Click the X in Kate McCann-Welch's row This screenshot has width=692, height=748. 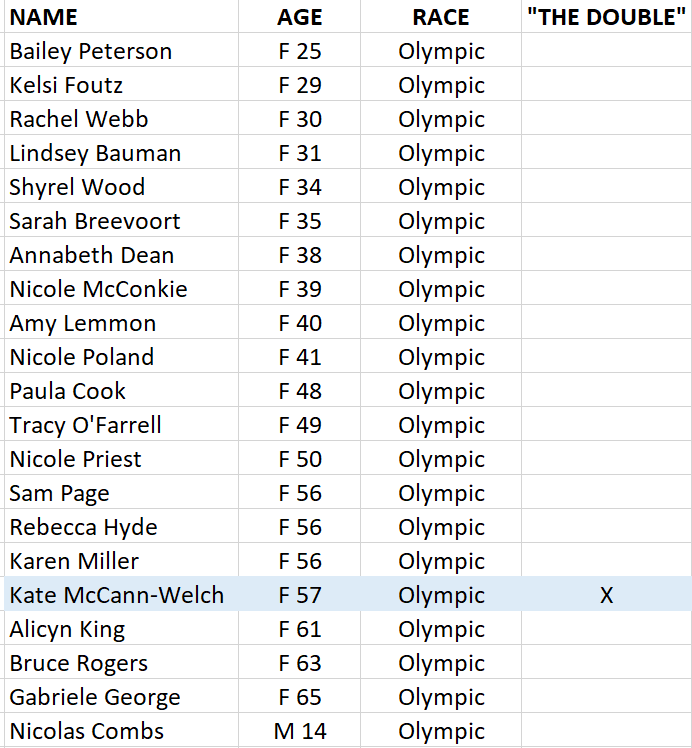[x=607, y=594]
